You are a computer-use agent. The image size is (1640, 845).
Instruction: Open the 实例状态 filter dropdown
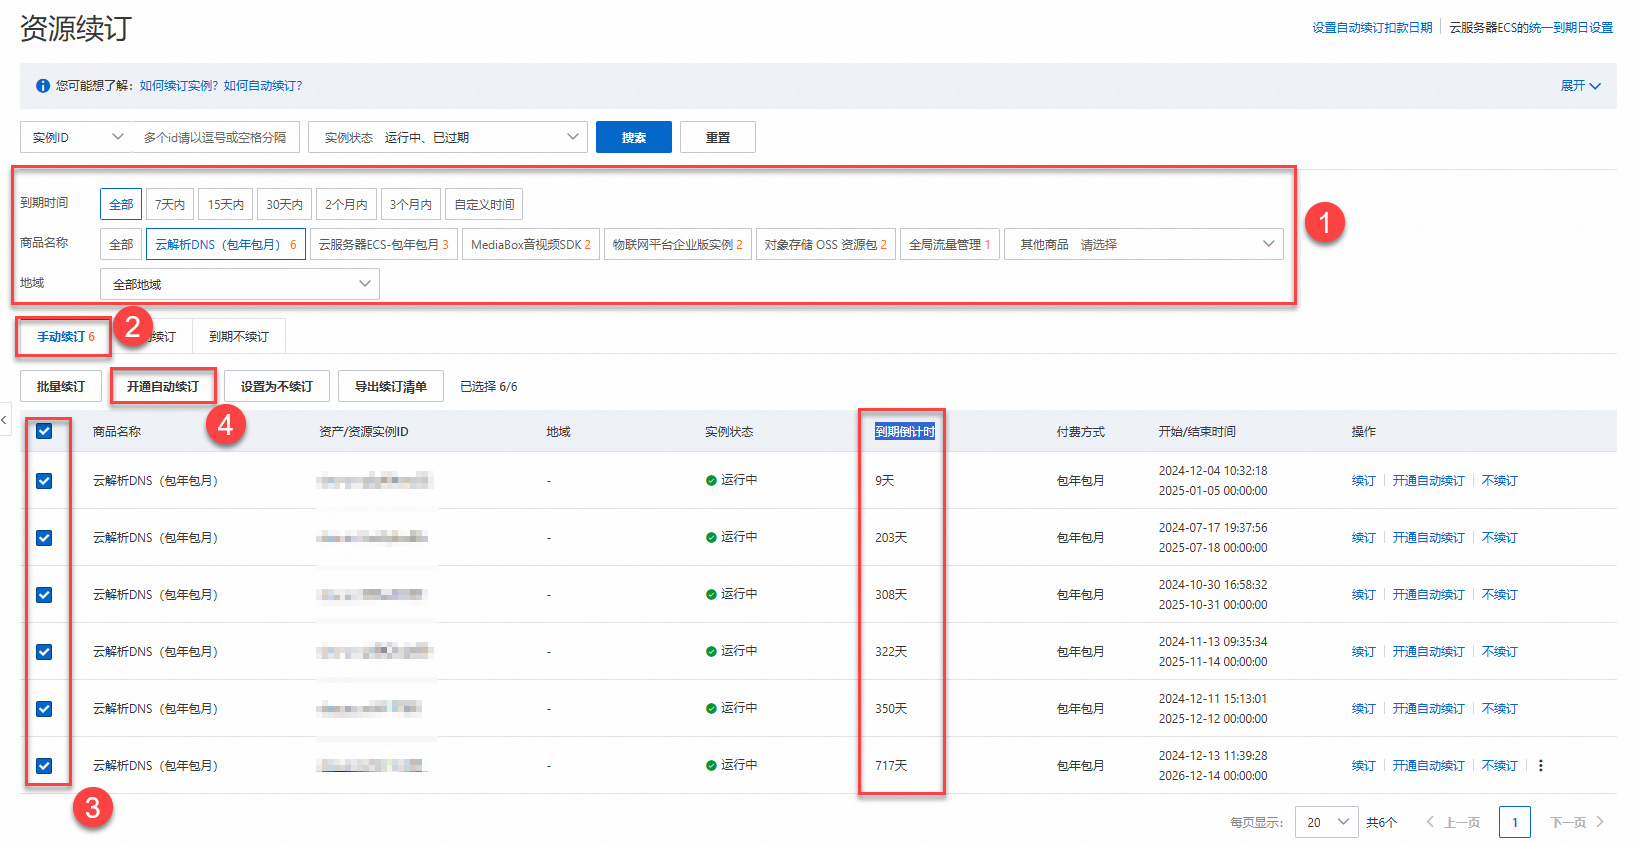point(447,137)
